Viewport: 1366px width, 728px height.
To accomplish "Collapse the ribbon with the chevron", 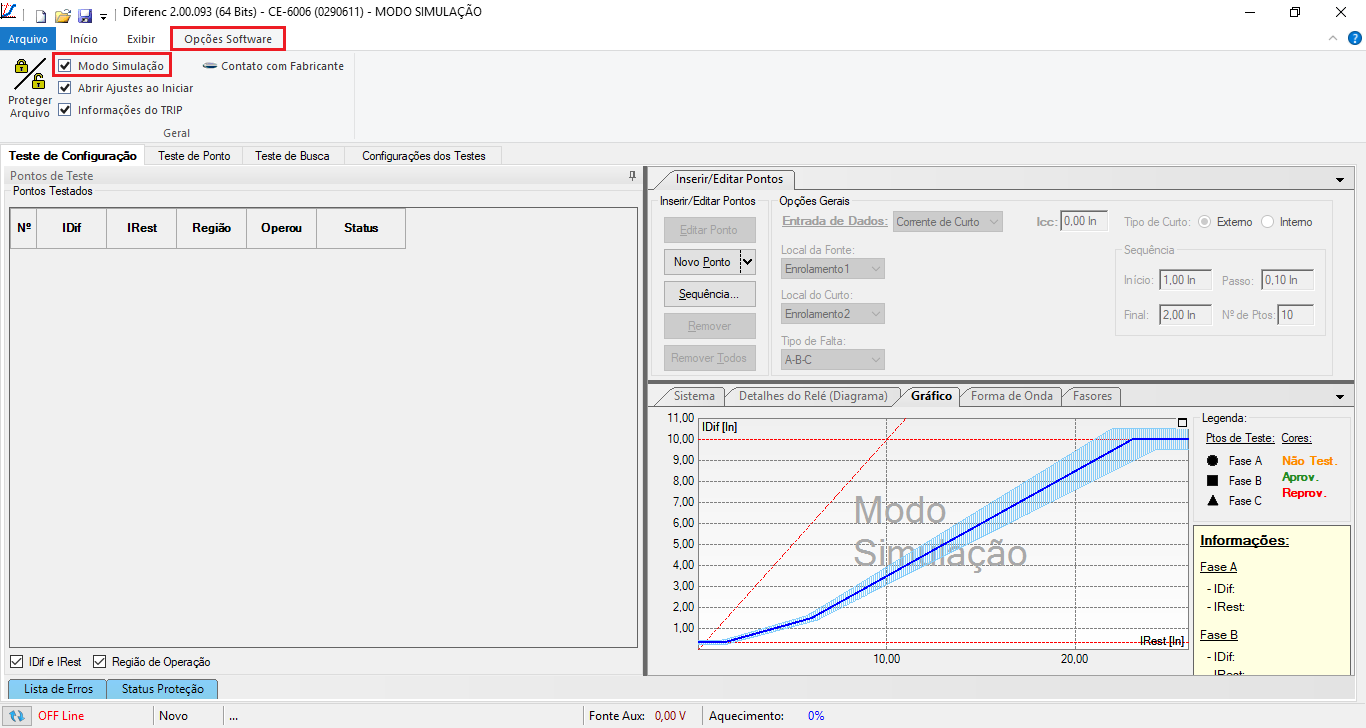I will [1332, 38].
